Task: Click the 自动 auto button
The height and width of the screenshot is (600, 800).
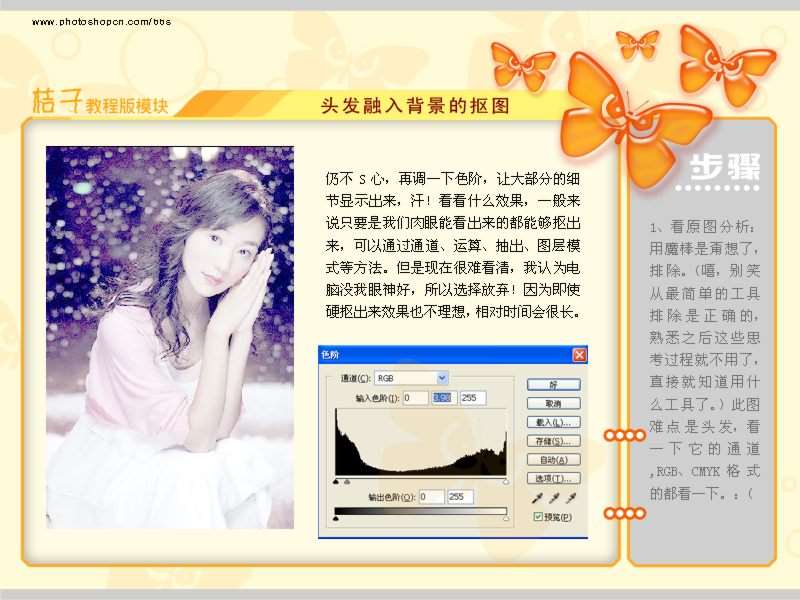Action: (553, 460)
